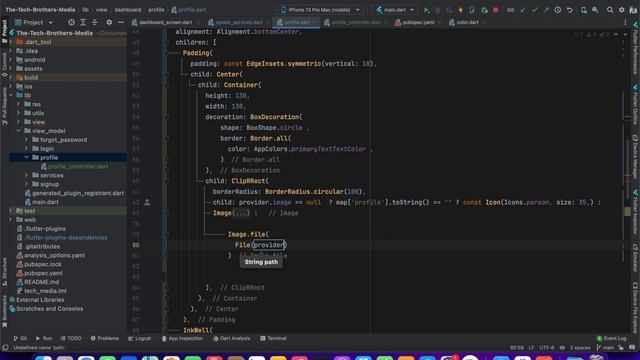
Task: Click UTF-8 encoding in status bar
Action: click(x=547, y=348)
